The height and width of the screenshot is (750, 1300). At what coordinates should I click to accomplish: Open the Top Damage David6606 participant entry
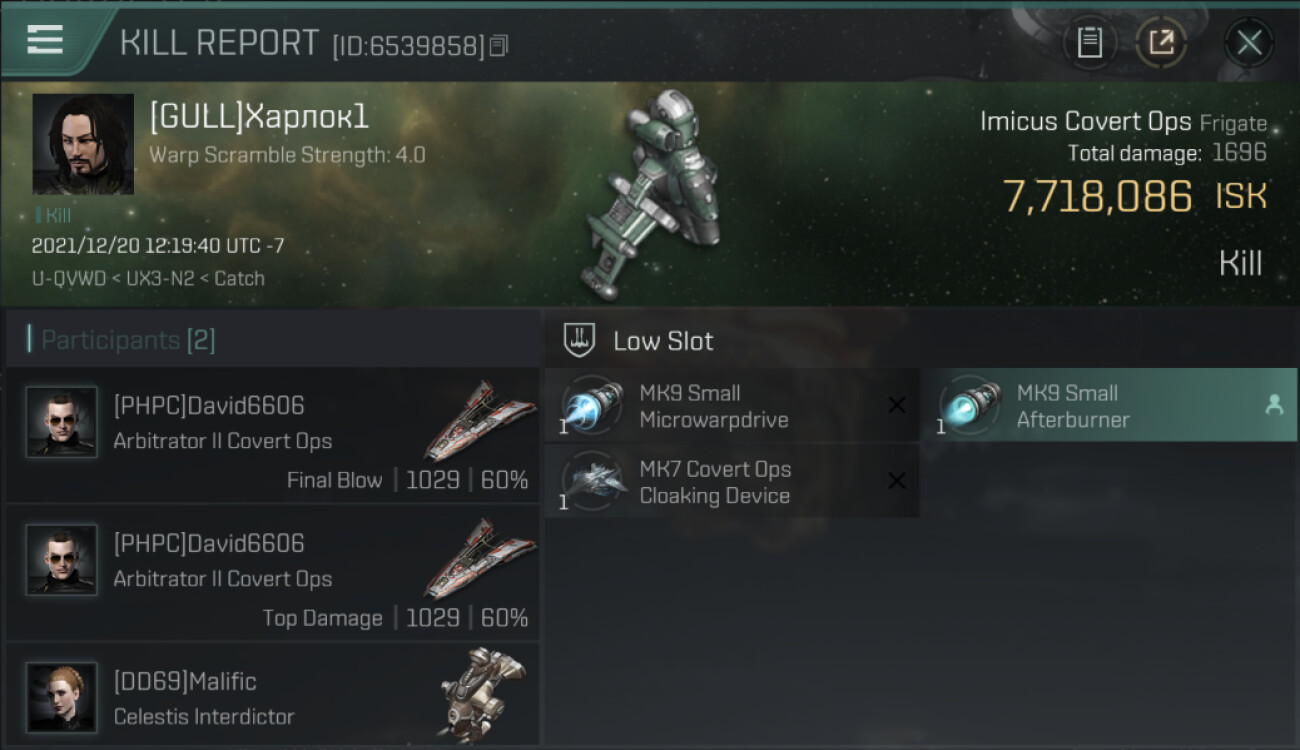coord(273,574)
